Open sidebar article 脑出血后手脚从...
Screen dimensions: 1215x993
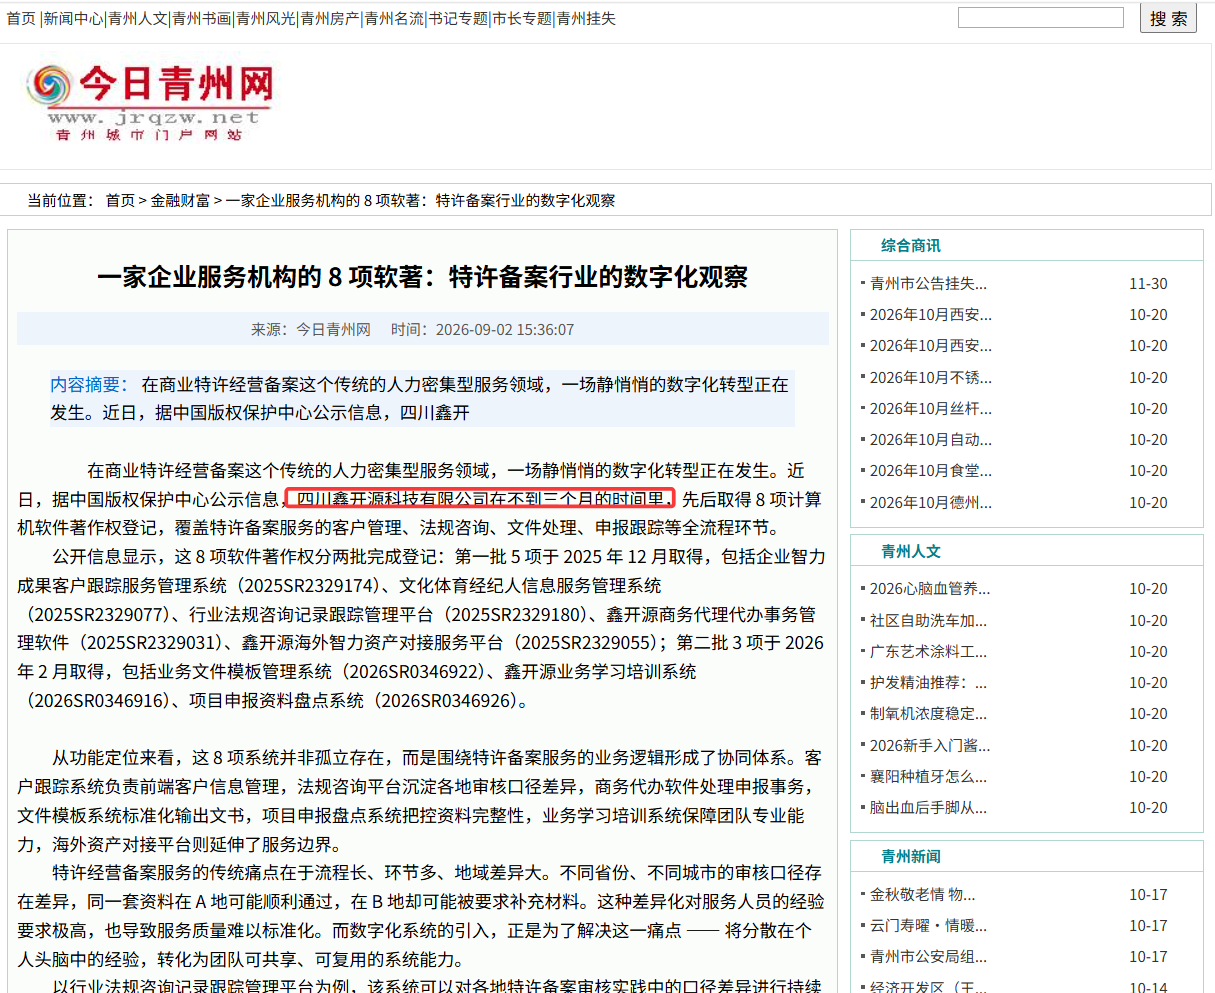point(928,807)
